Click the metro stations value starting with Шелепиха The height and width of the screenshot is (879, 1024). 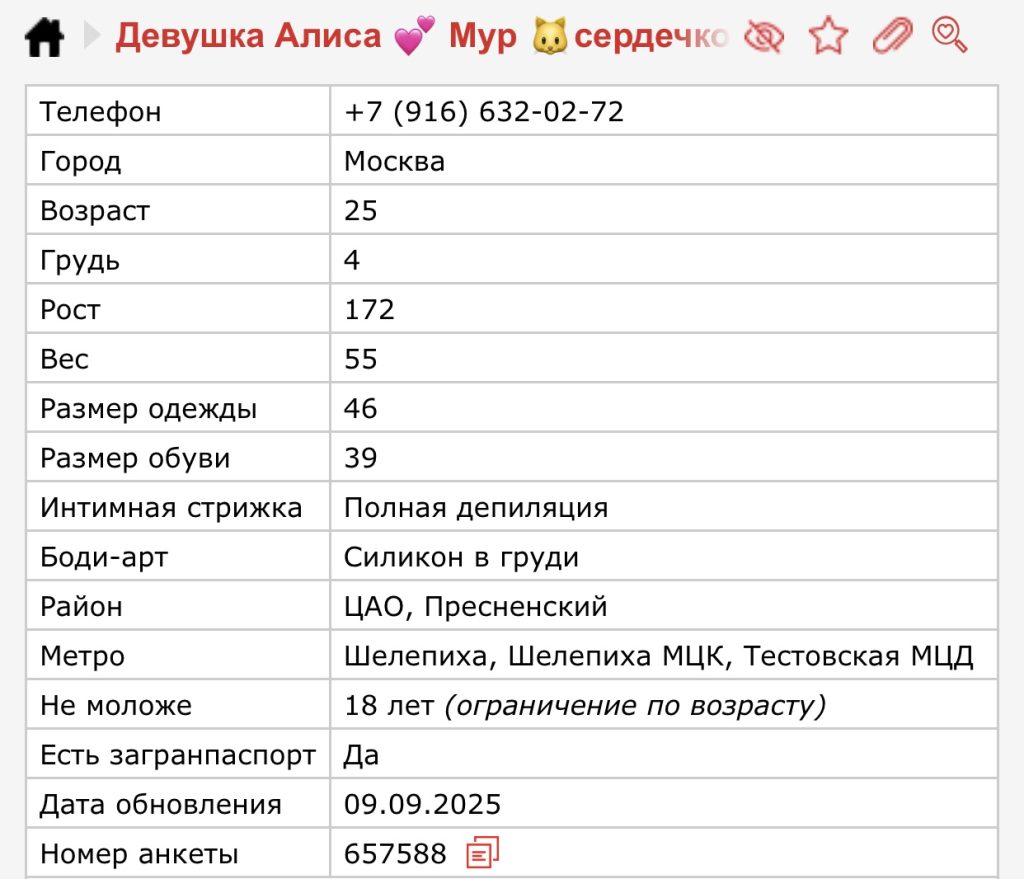click(658, 657)
